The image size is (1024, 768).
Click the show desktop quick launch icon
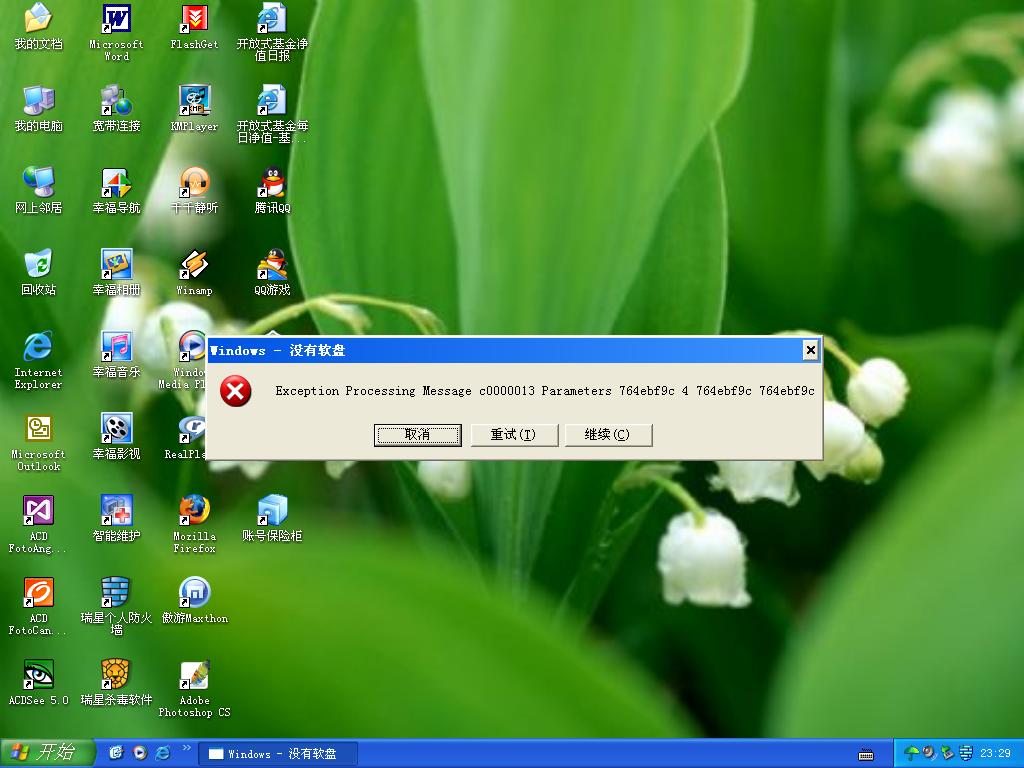(116, 753)
